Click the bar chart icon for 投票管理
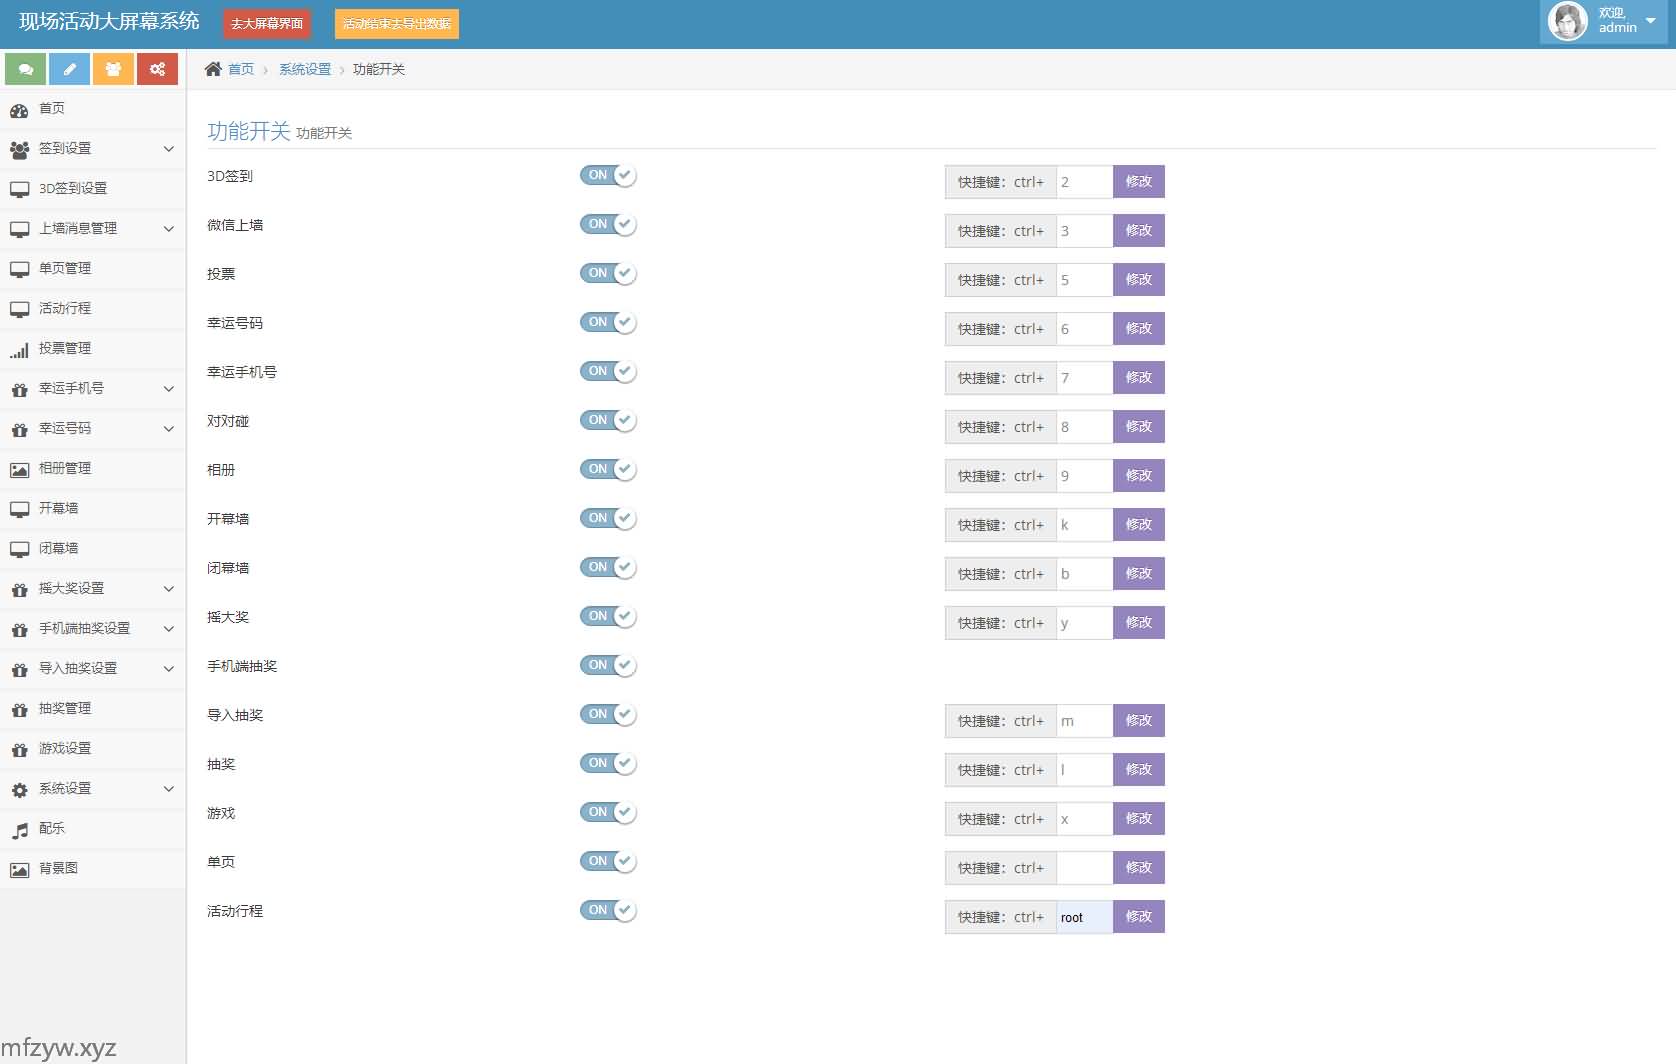Viewport: 1676px width, 1064px height. 19,350
